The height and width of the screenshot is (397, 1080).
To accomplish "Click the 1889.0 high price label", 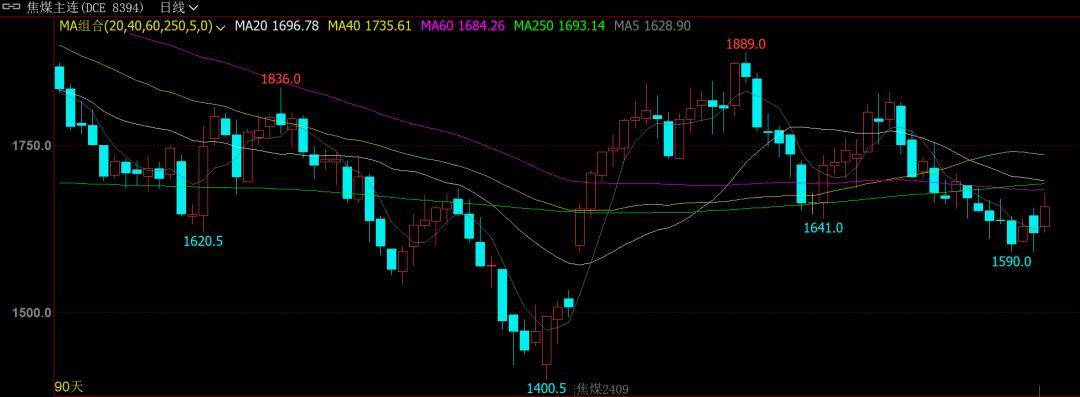I will point(746,44).
